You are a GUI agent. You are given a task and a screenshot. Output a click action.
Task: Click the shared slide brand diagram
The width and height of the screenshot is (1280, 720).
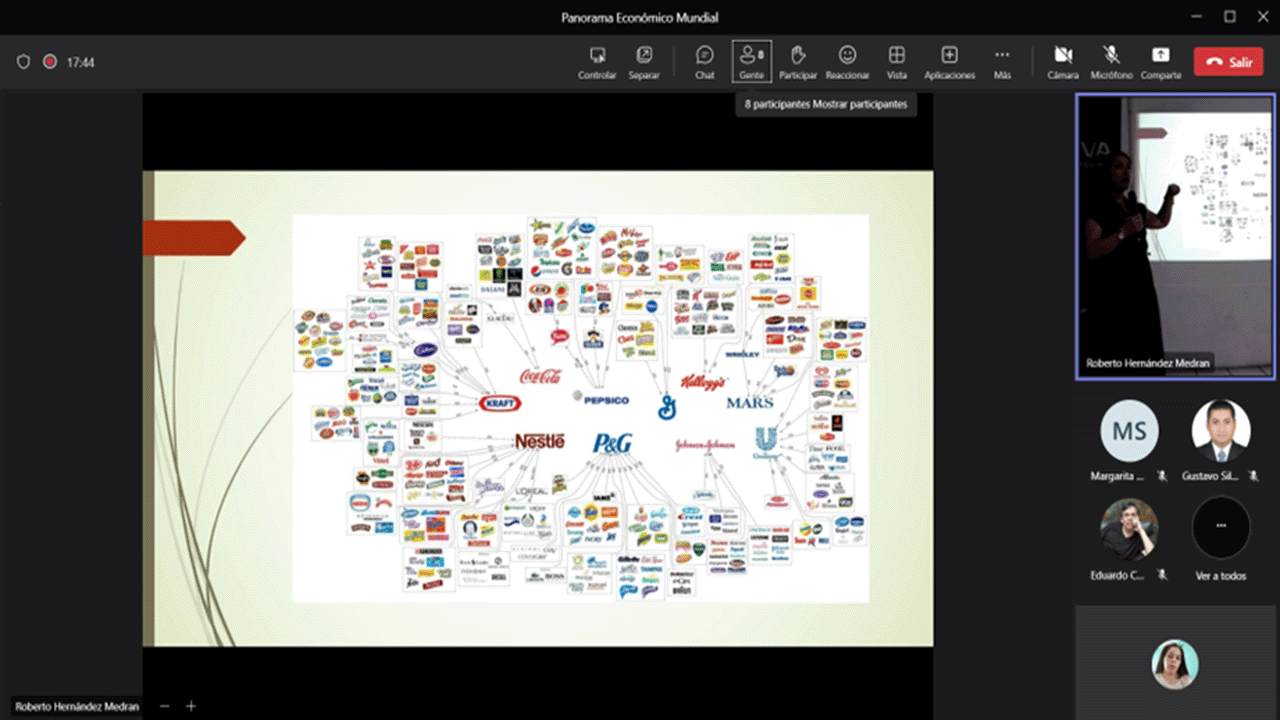click(x=580, y=408)
